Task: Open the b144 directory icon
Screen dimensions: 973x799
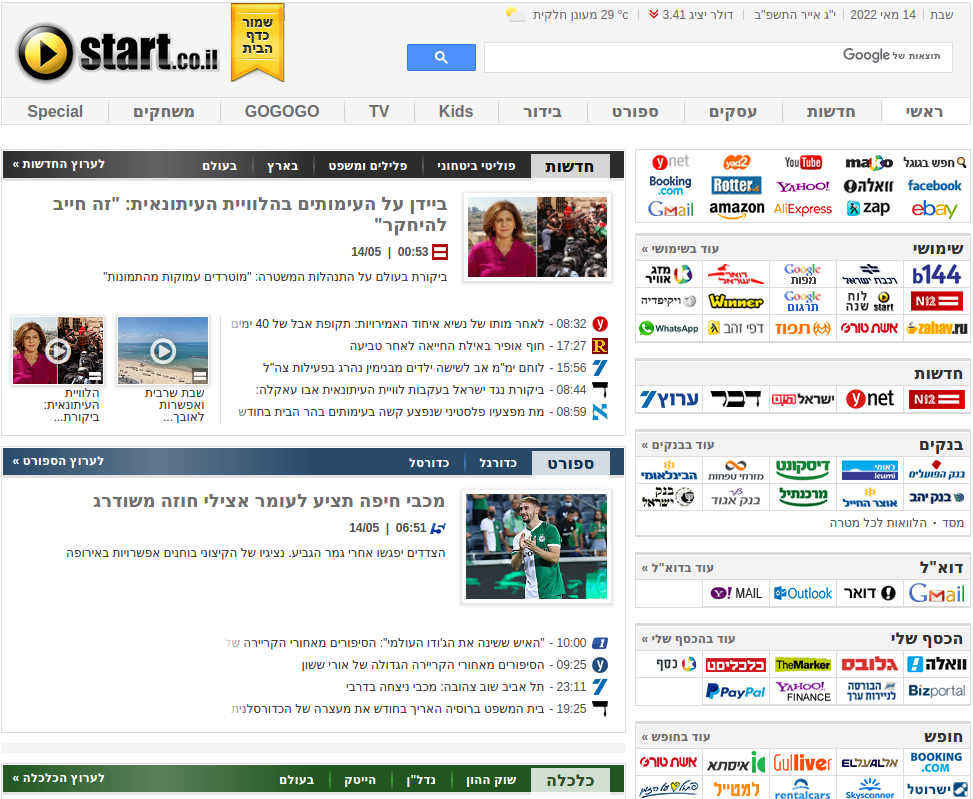Action: 936,274
